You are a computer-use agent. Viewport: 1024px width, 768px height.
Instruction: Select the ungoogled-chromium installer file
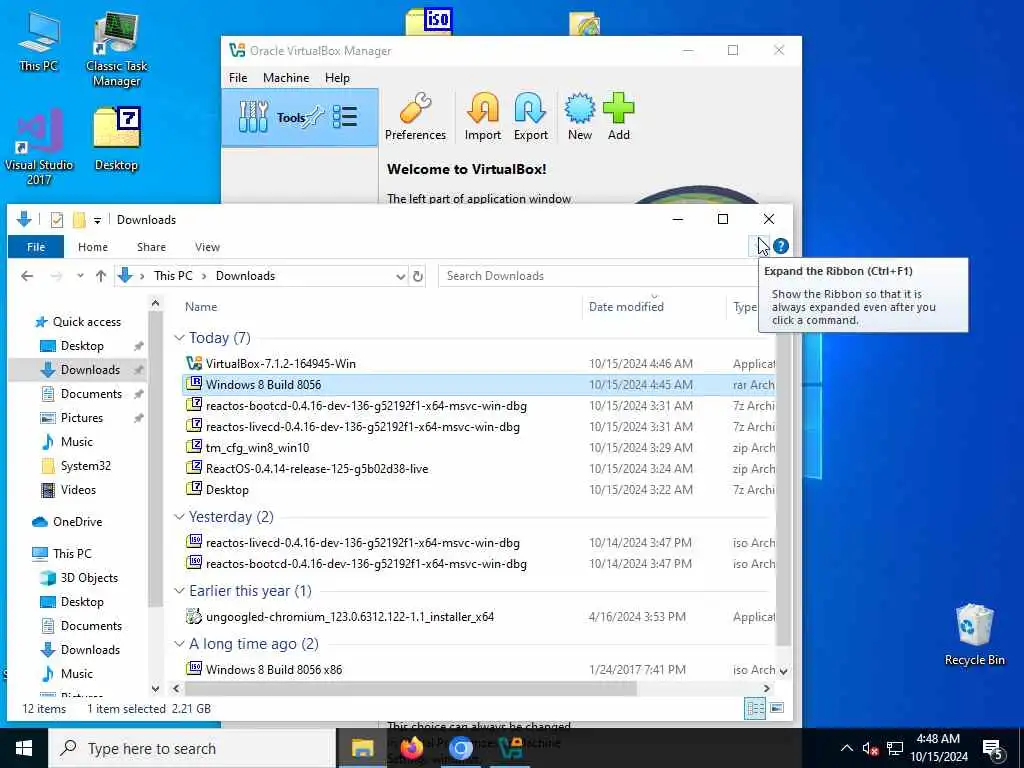click(x=349, y=616)
